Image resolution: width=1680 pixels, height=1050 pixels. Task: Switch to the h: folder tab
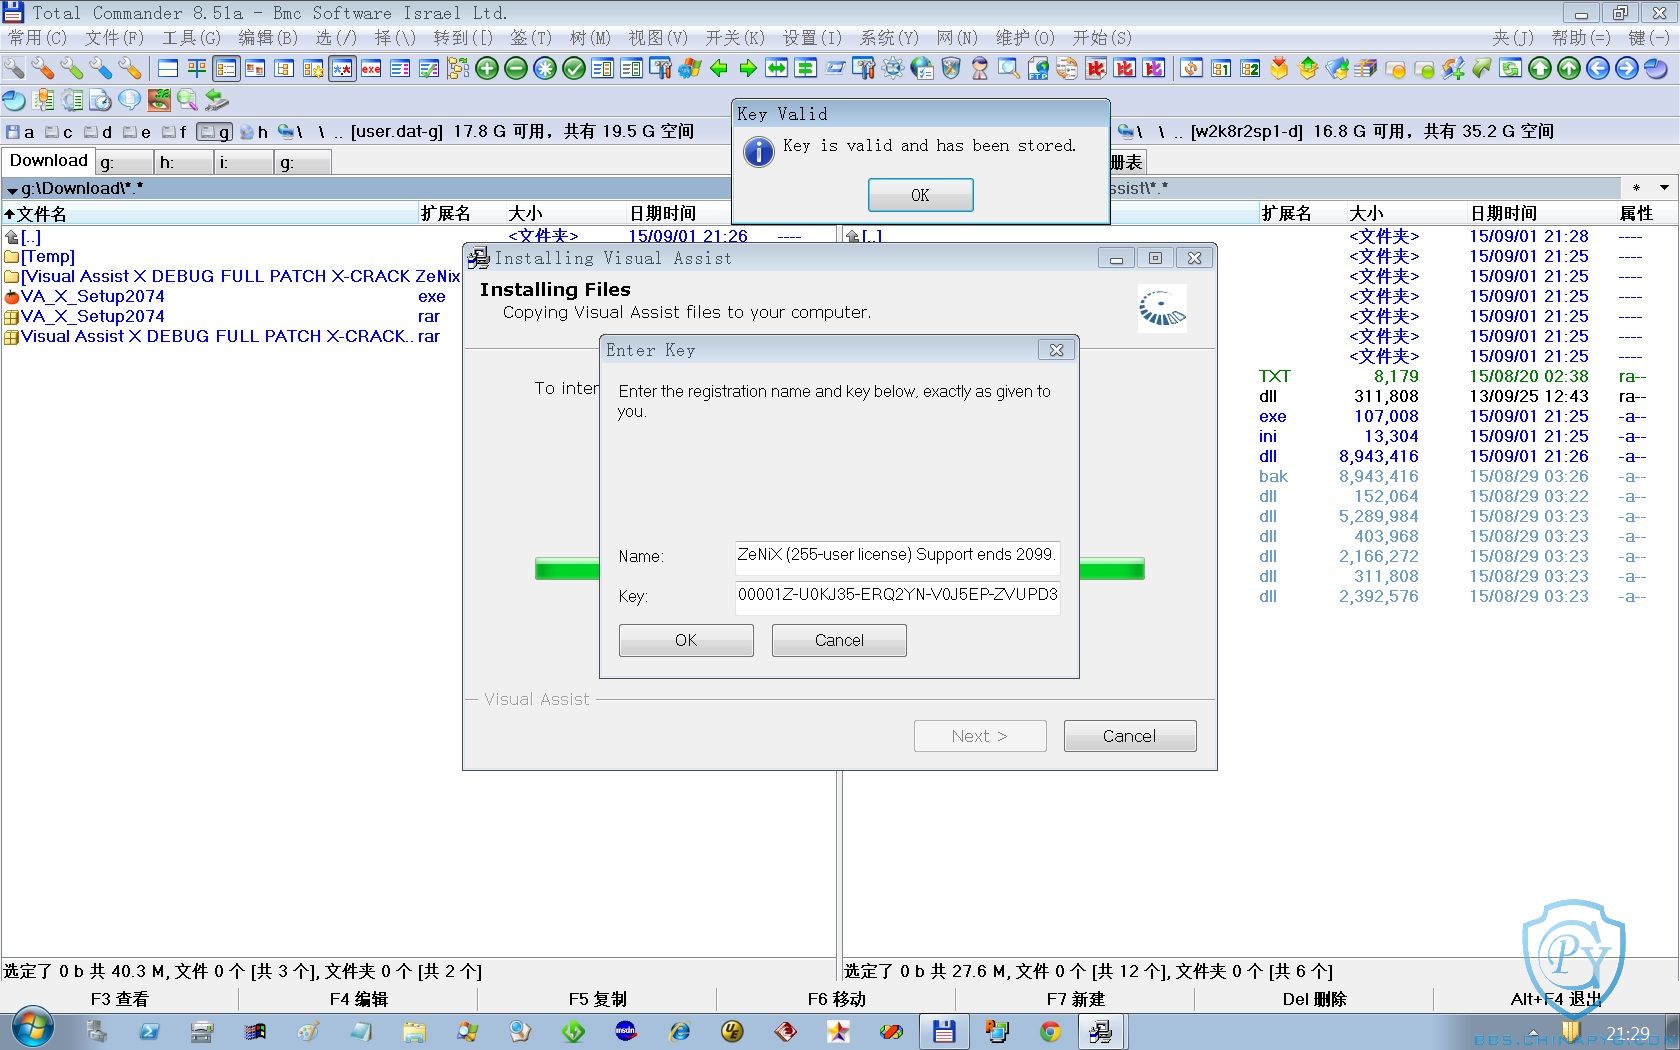[x=184, y=162]
